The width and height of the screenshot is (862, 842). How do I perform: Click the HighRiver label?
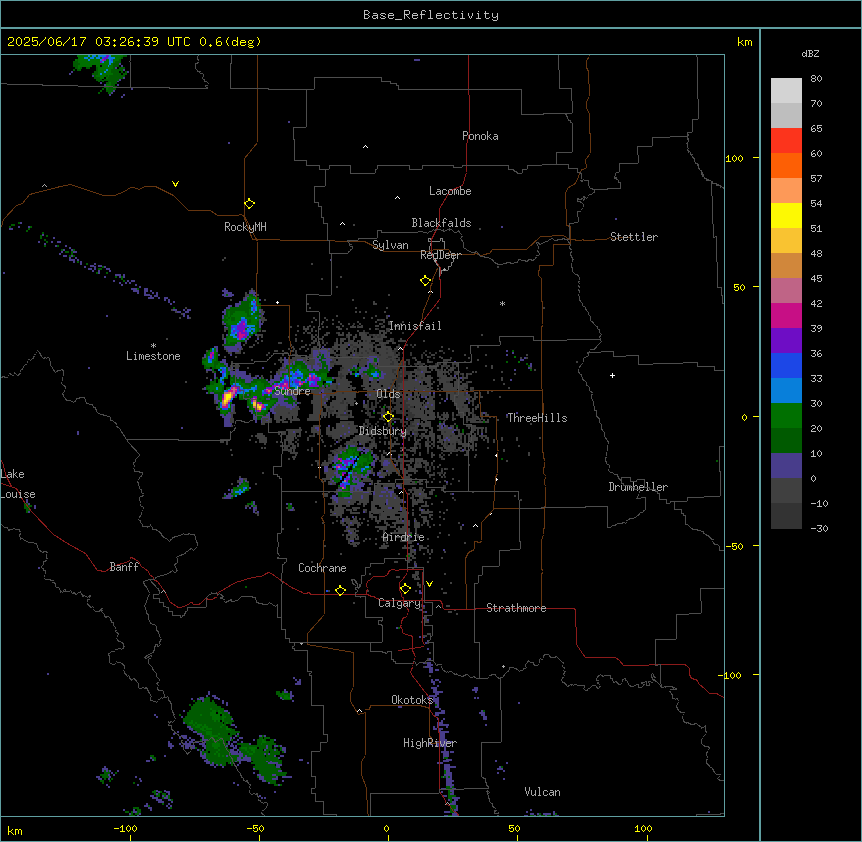430,743
